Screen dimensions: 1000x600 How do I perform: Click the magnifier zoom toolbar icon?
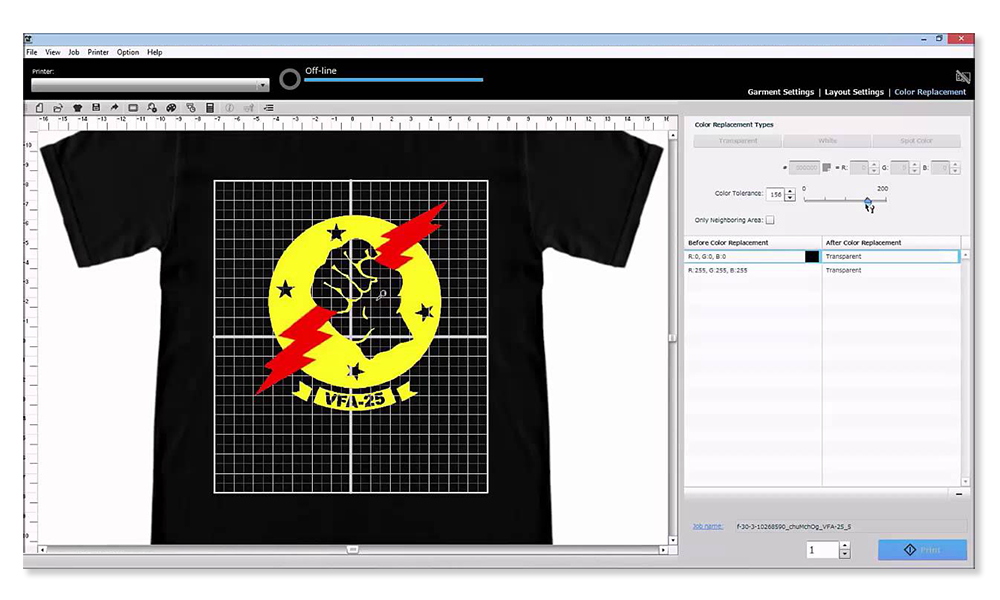click(x=152, y=108)
